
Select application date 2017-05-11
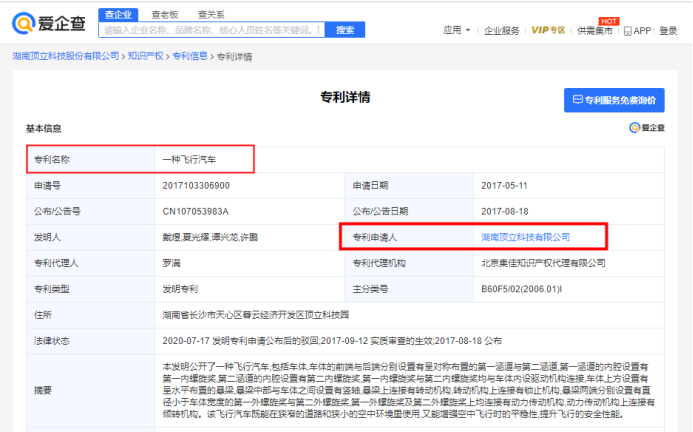click(504, 186)
